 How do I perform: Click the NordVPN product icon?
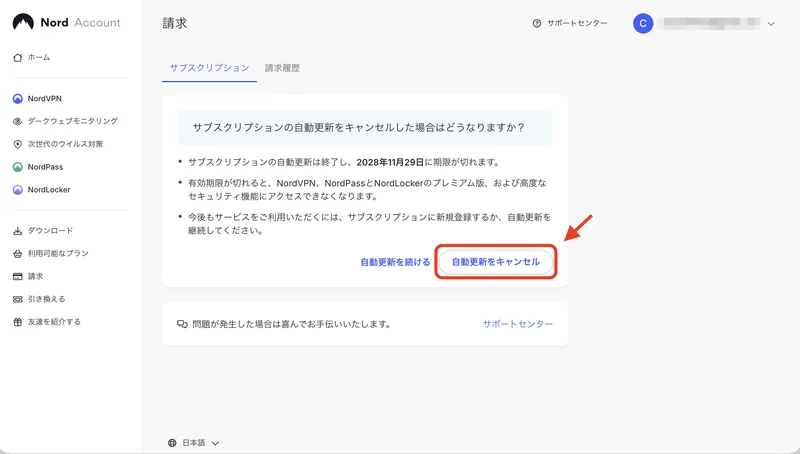click(17, 98)
